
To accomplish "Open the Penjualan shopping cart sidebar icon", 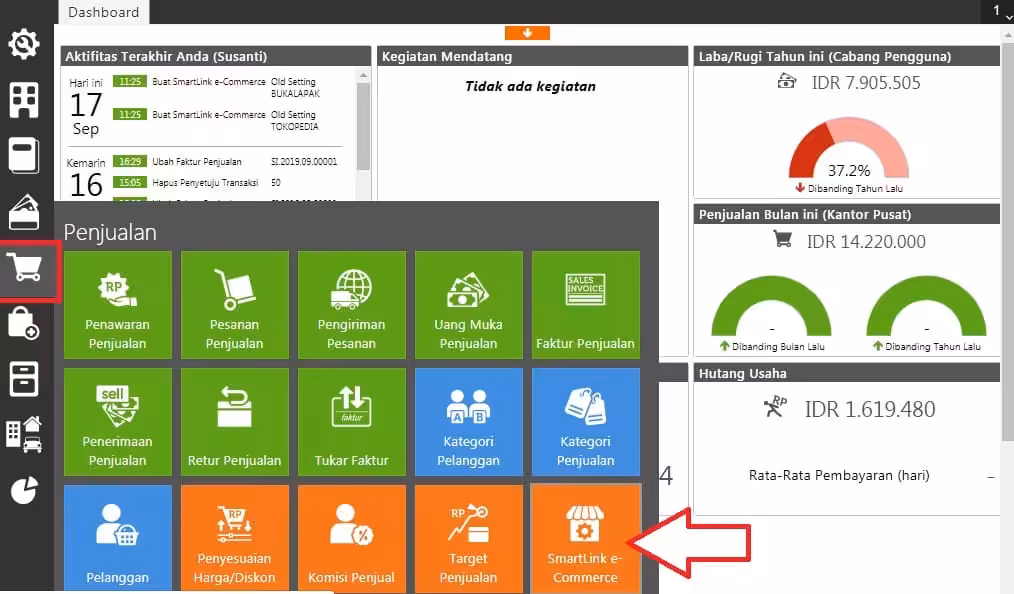I will (25, 268).
